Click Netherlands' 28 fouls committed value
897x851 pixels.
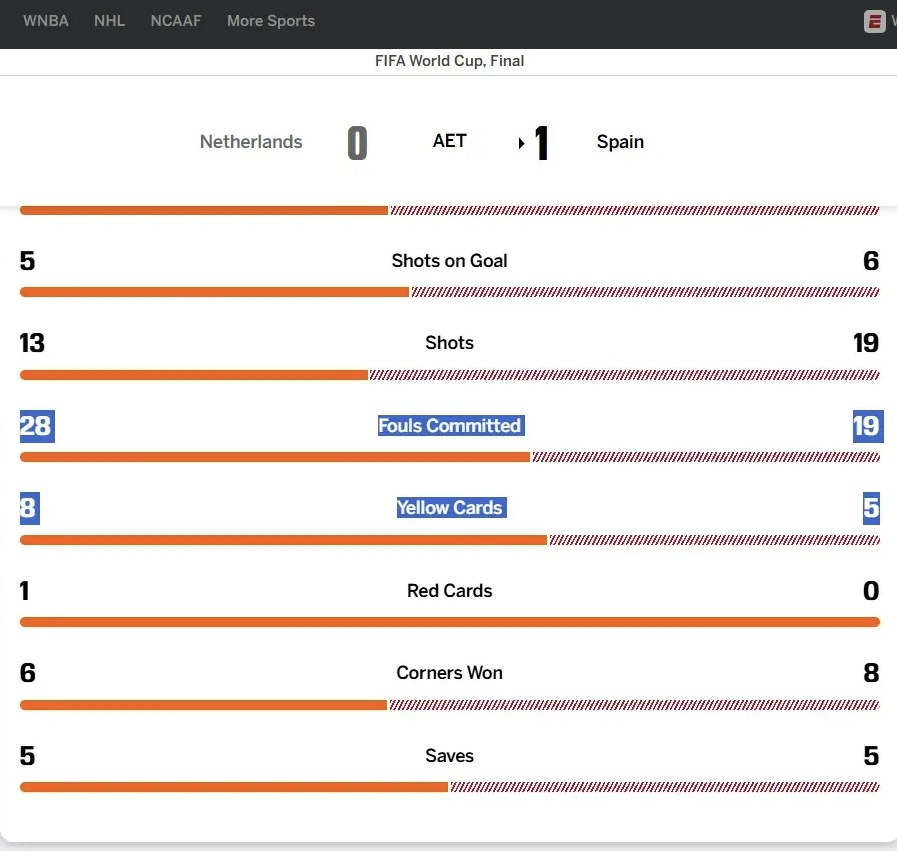37,426
